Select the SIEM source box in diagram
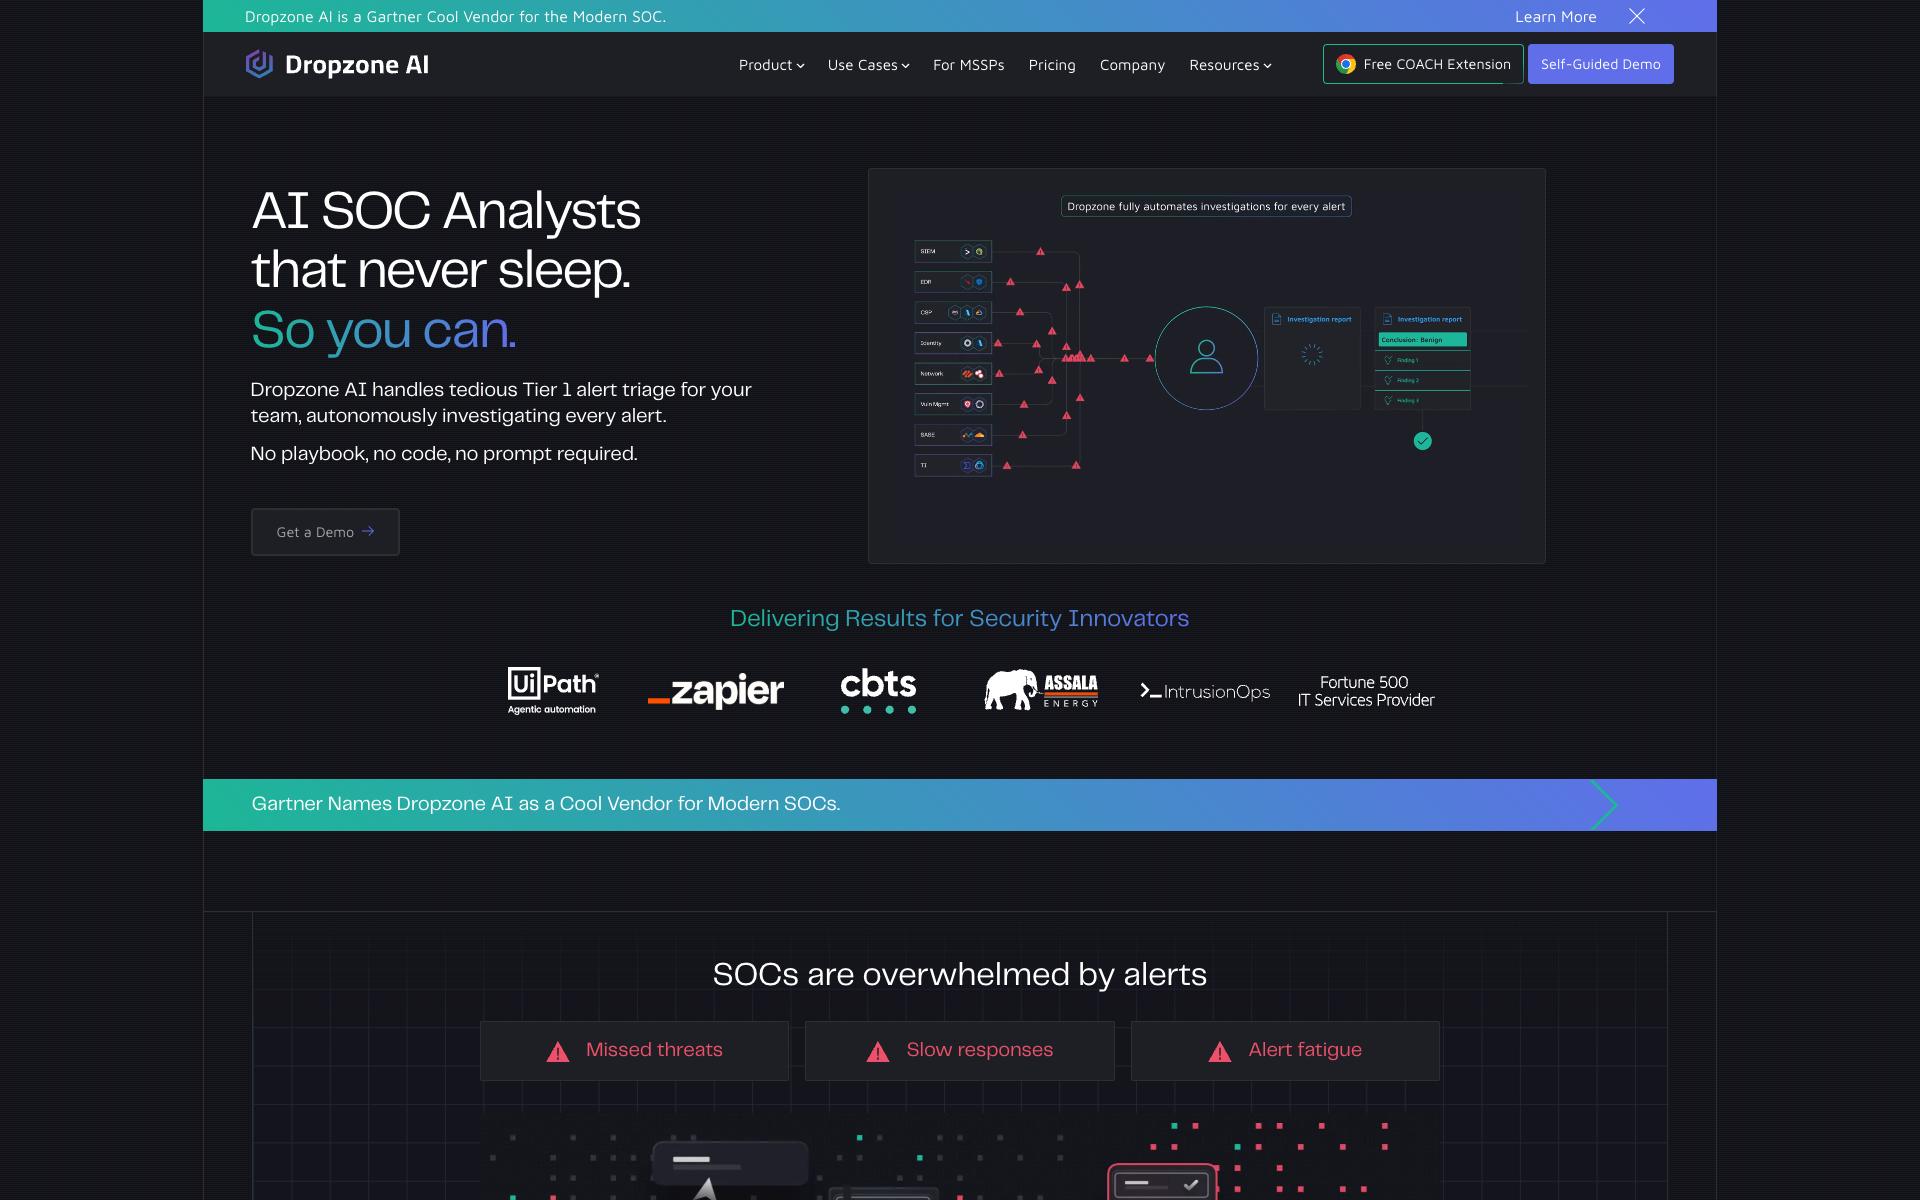This screenshot has width=1920, height=1200. pyautogui.click(x=953, y=252)
